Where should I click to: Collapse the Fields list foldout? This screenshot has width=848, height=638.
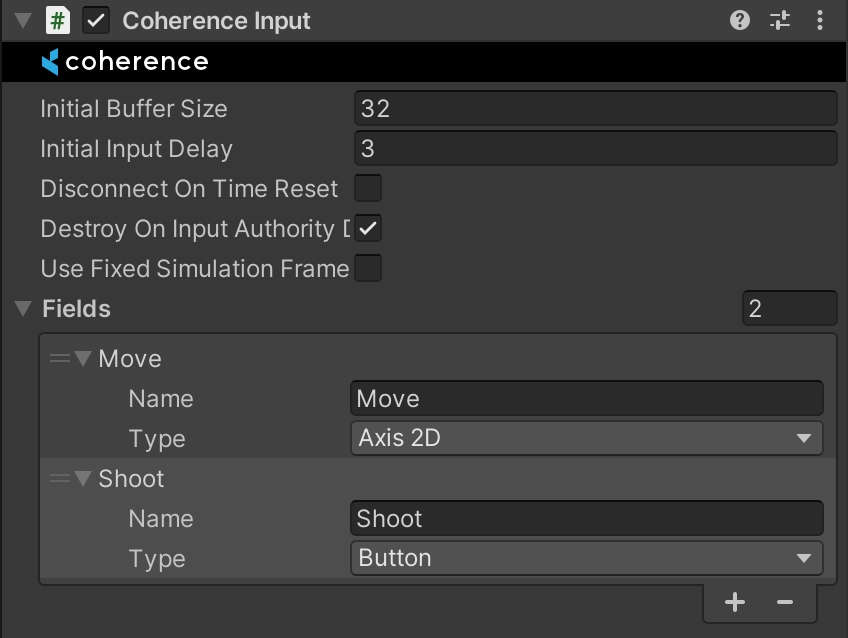pyautogui.click(x=23, y=309)
